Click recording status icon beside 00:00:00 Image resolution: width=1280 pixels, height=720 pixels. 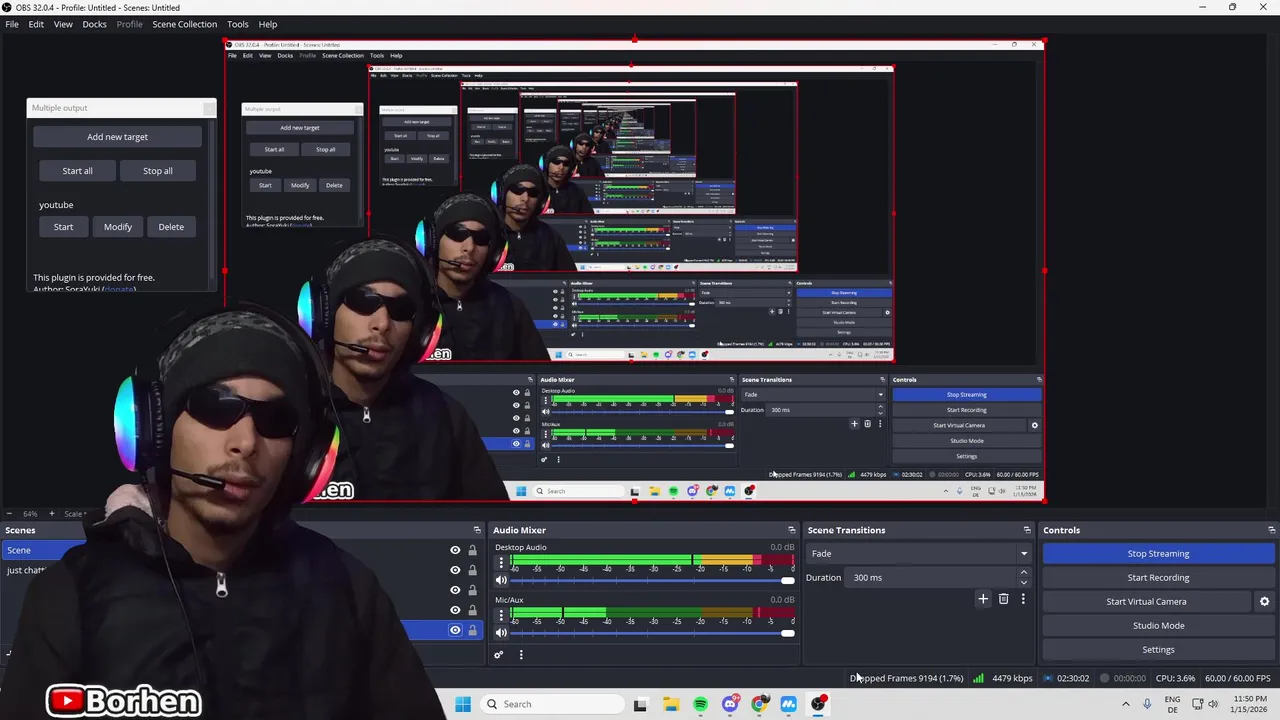1105,678
